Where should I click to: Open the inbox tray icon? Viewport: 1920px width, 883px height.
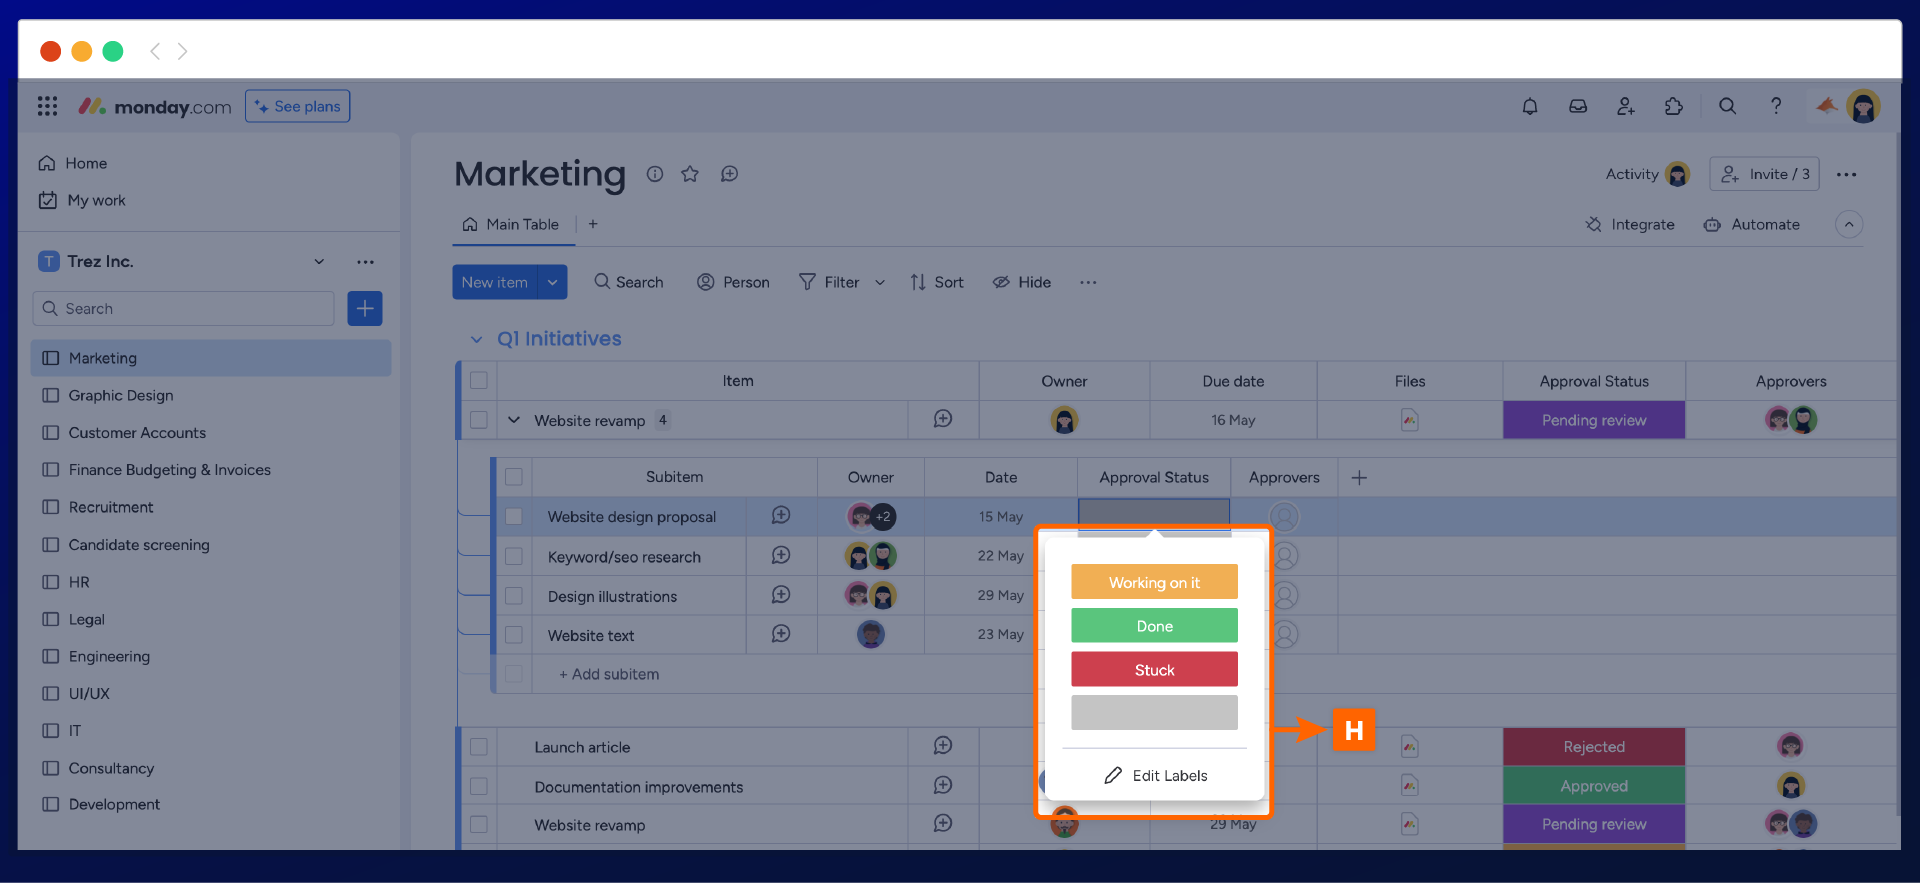click(x=1578, y=106)
